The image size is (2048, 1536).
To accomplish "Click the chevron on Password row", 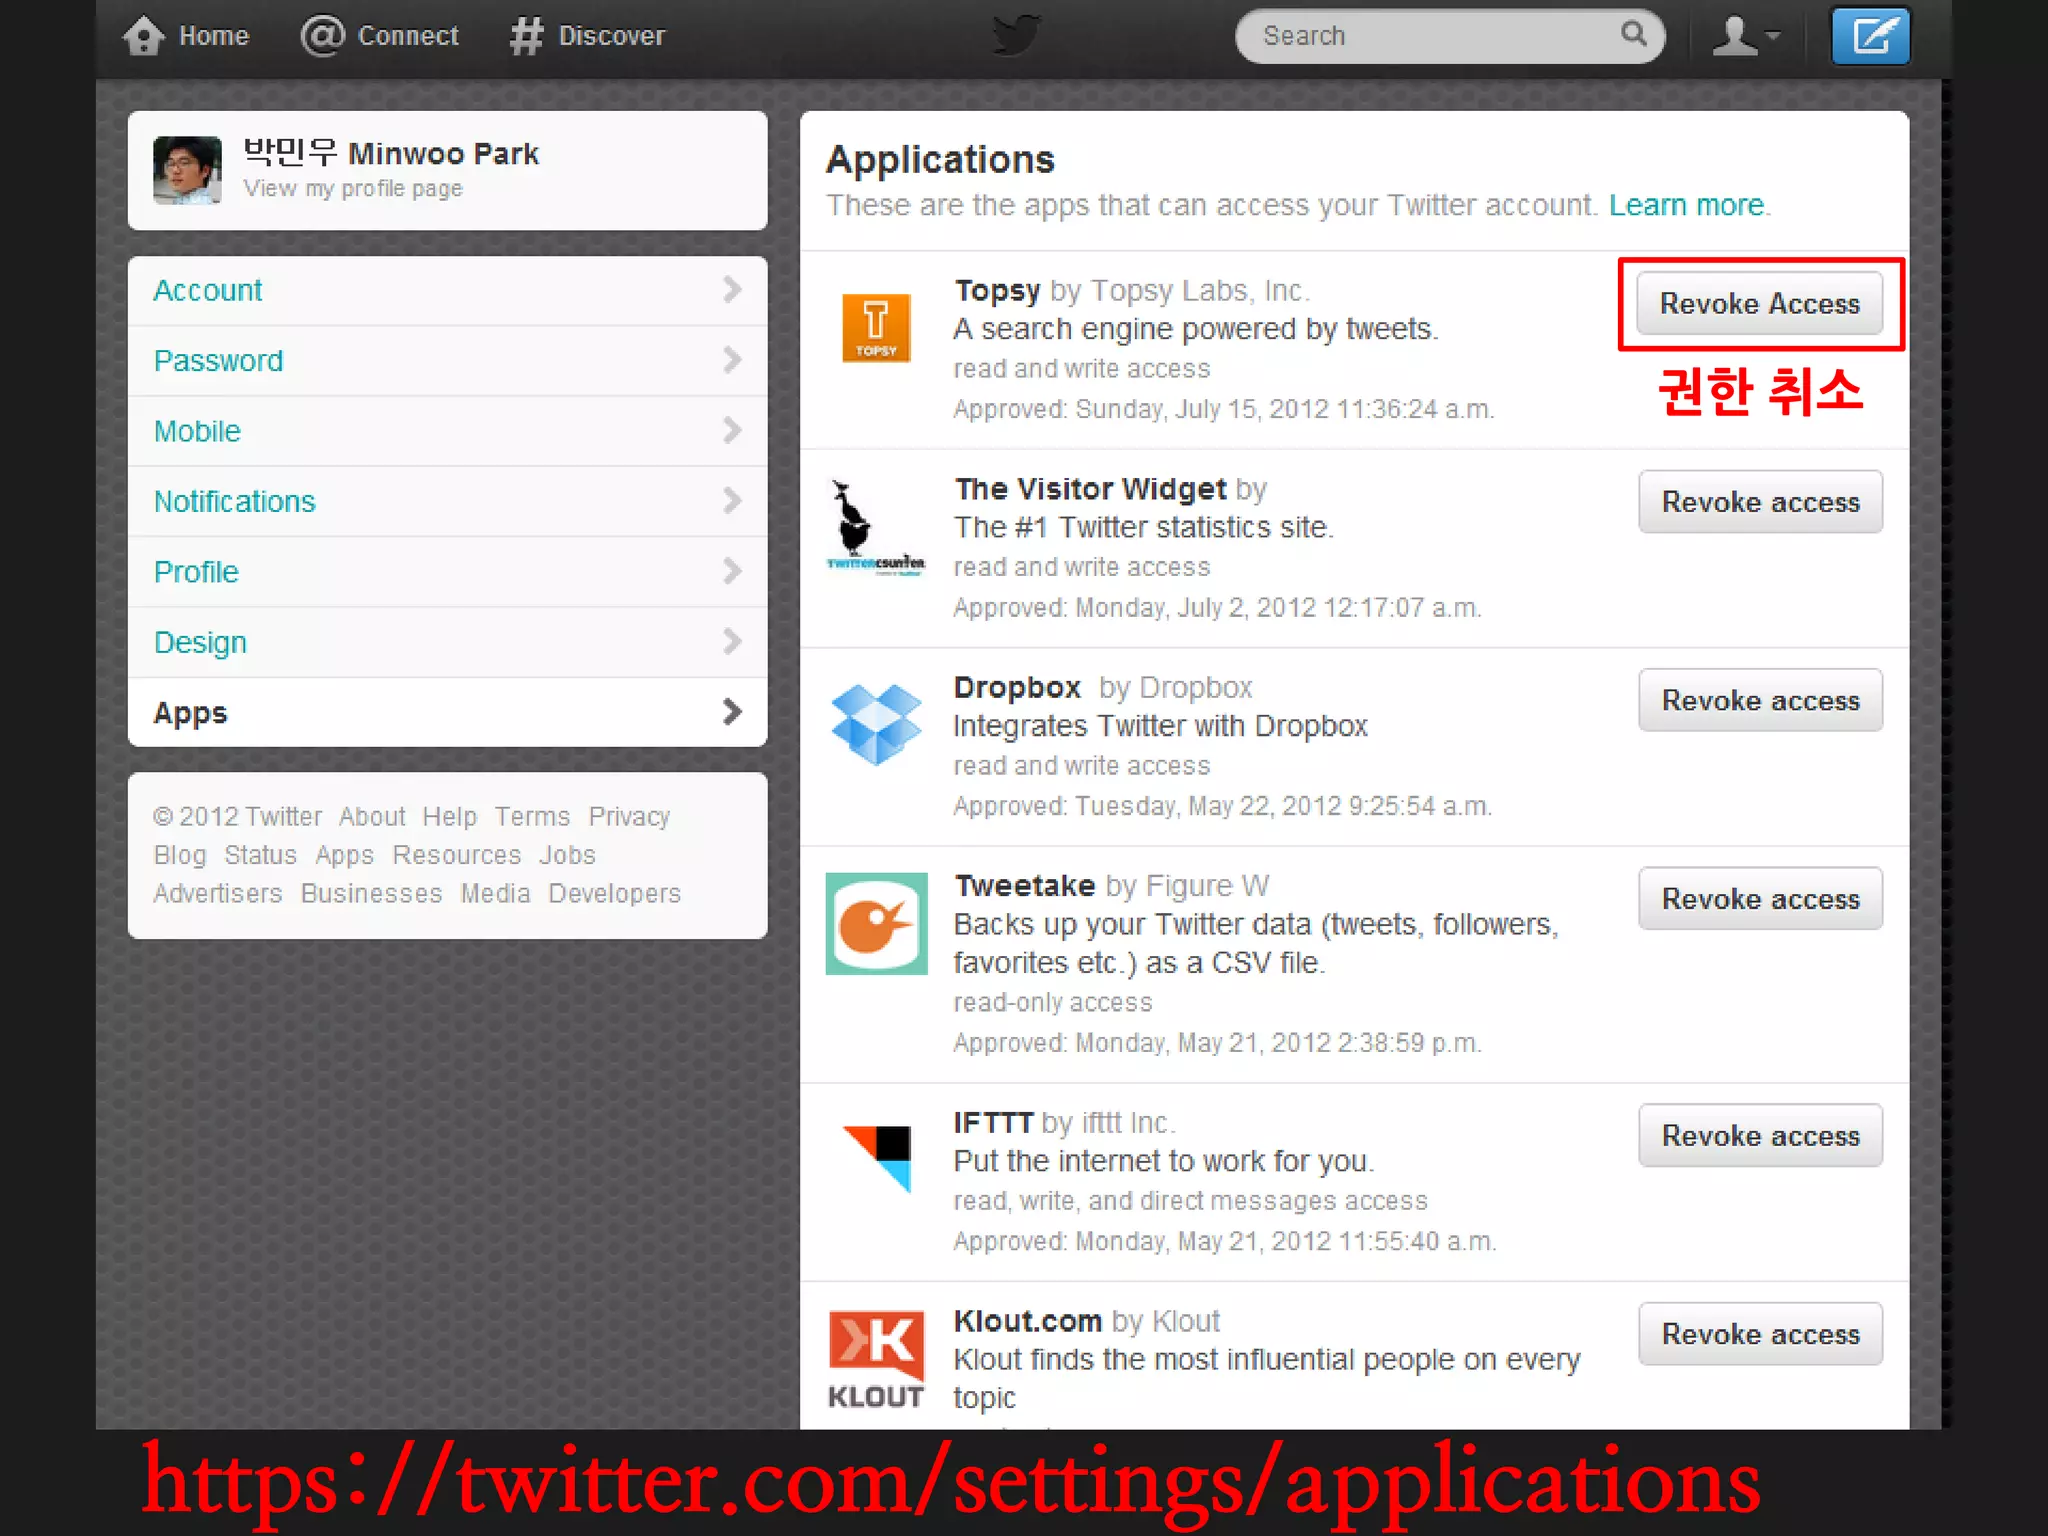I will [x=732, y=360].
